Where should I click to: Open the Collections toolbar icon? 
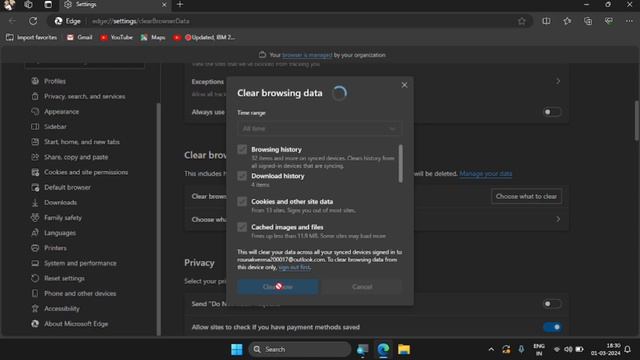pos(588,21)
